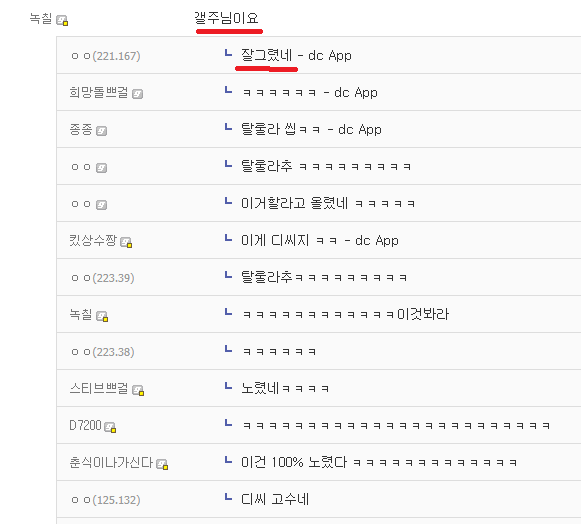Open the gallog icon beside 킸상수짱
The image size is (581, 524).
pos(126,242)
